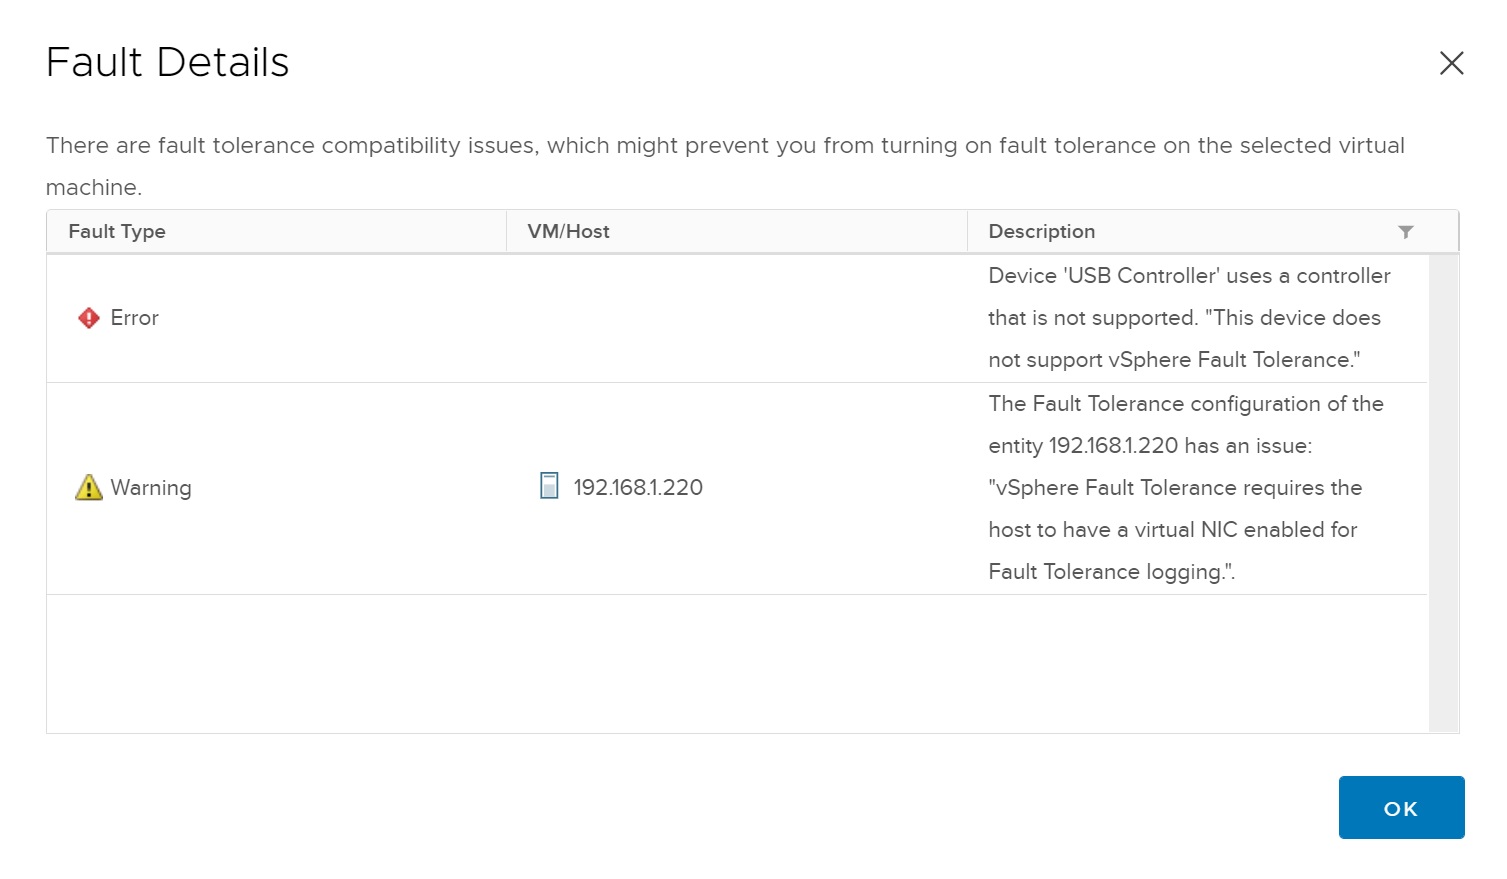Click the divider between Fault Type and VM/Host headers

coord(507,232)
